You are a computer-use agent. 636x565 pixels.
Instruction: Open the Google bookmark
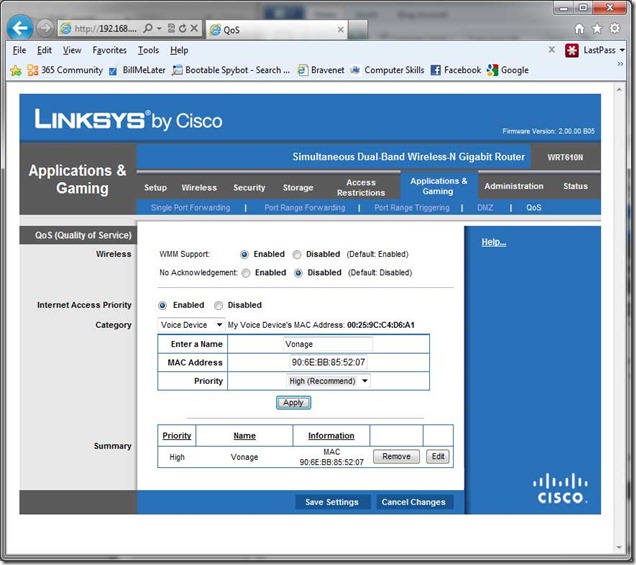tap(508, 70)
